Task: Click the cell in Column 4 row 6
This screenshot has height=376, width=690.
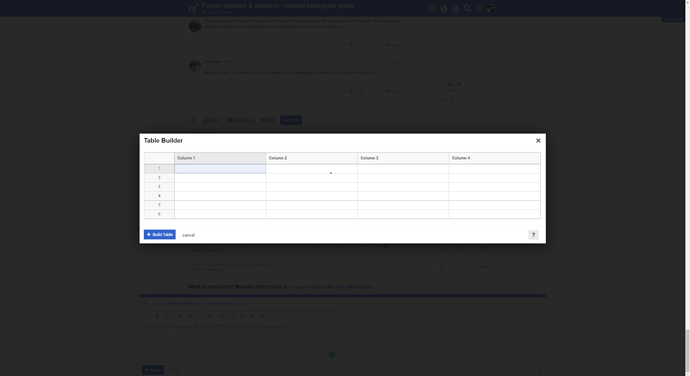Action: (495, 214)
